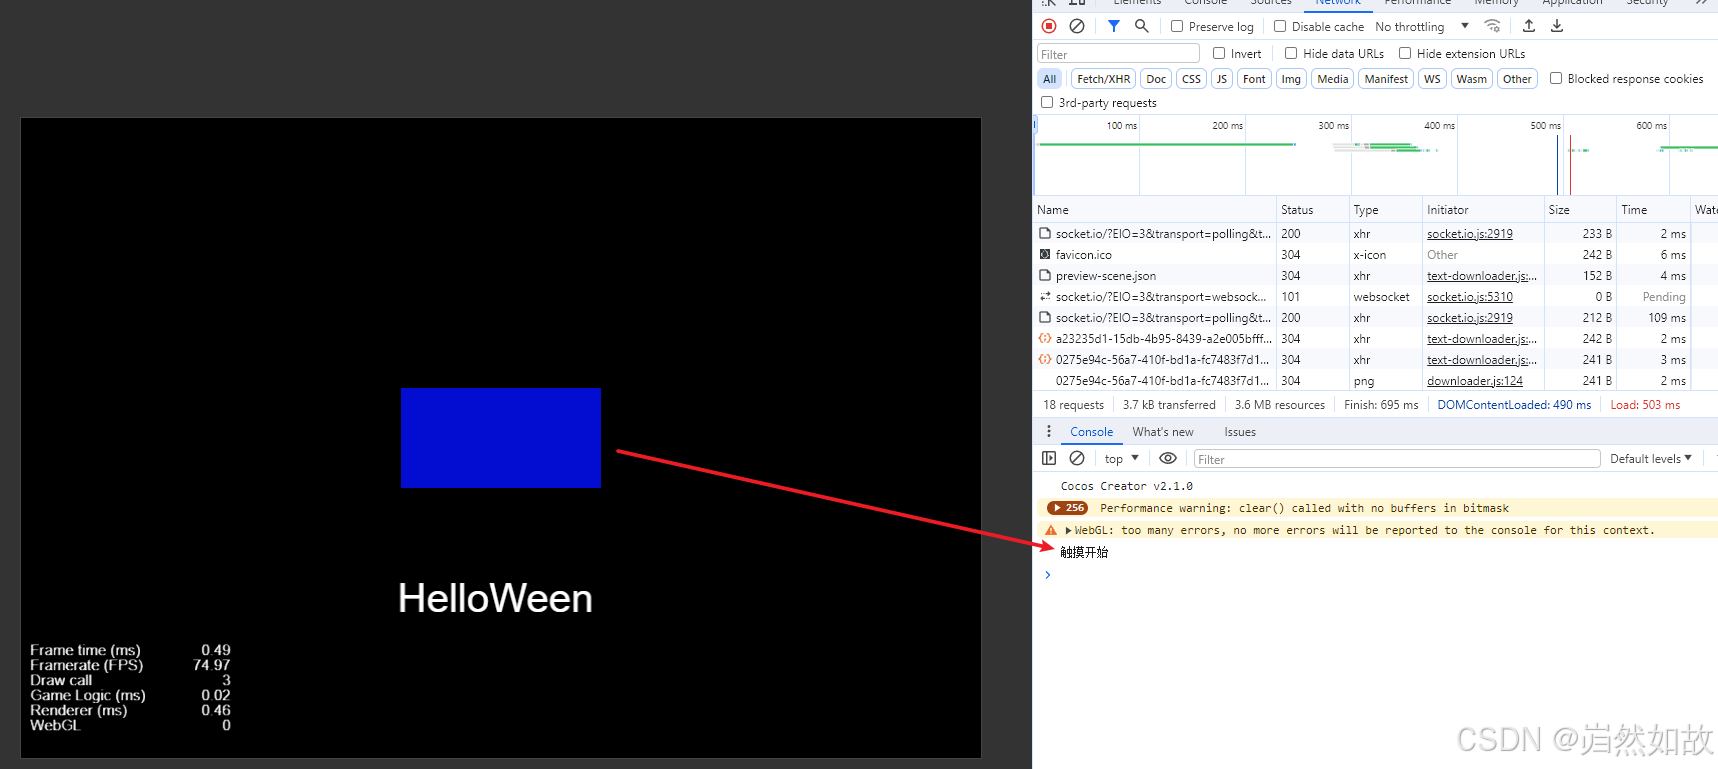Enable Disable cache checkbox
Viewport: 1718px width, 769px height.
pyautogui.click(x=1280, y=27)
